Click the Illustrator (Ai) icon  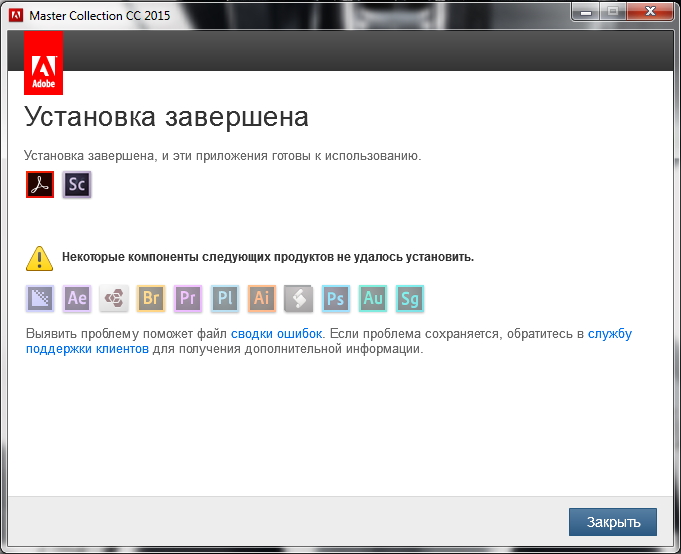[262, 298]
